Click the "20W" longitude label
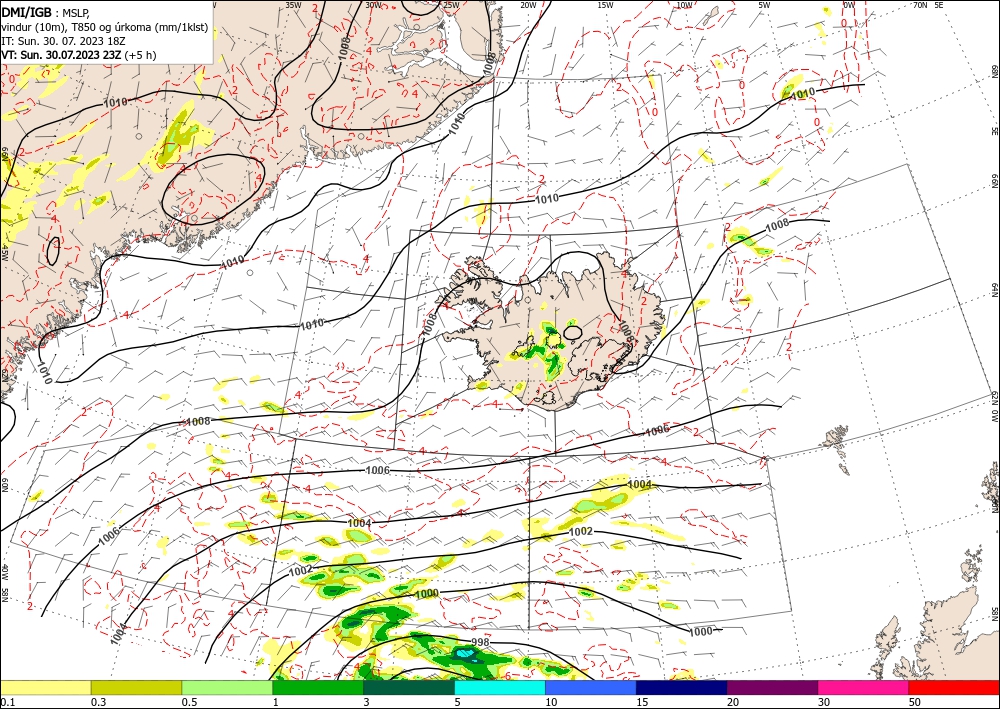Image resolution: width=1000 pixels, height=709 pixels. coord(528,5)
